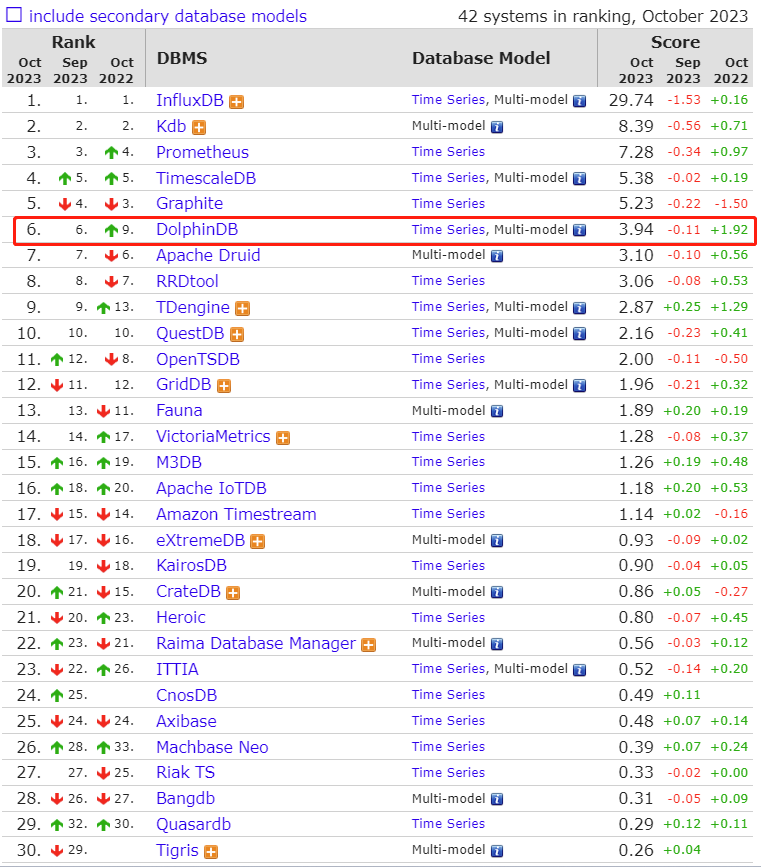This screenshot has height=867, width=761.
Task: Open the Apache IoTDB link
Action: point(211,488)
